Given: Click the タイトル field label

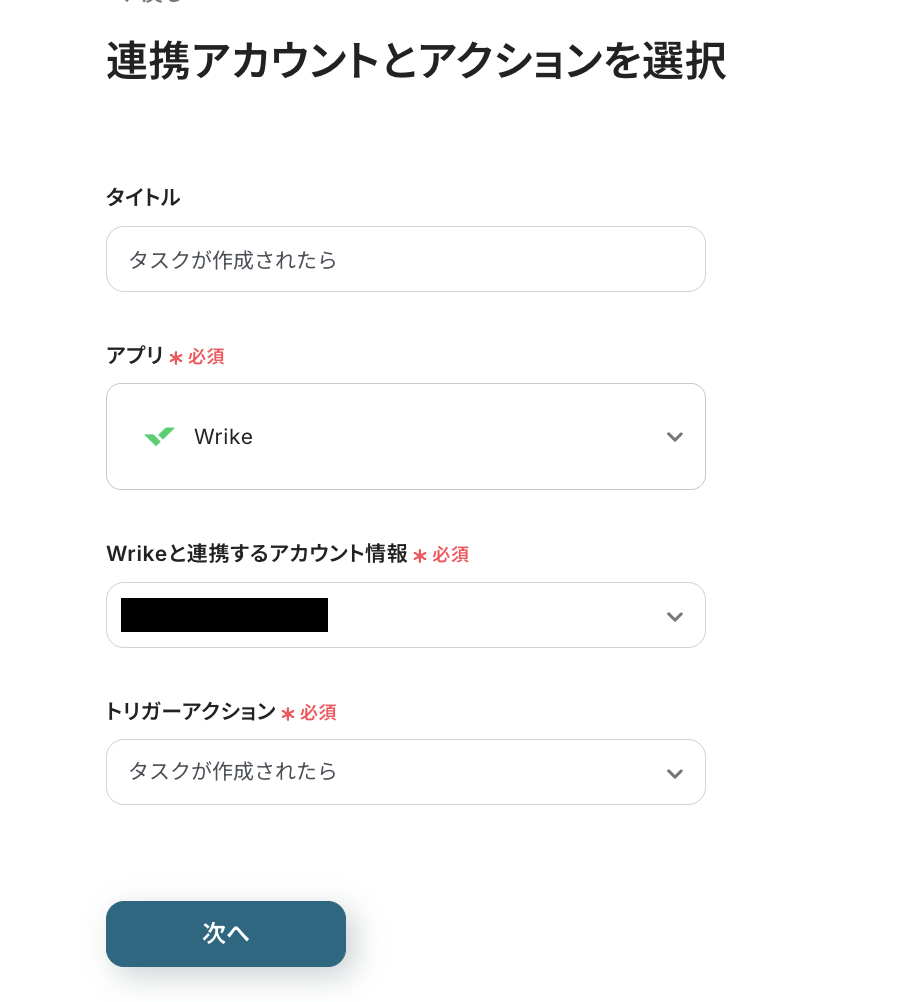Looking at the screenshot, I should (143, 198).
